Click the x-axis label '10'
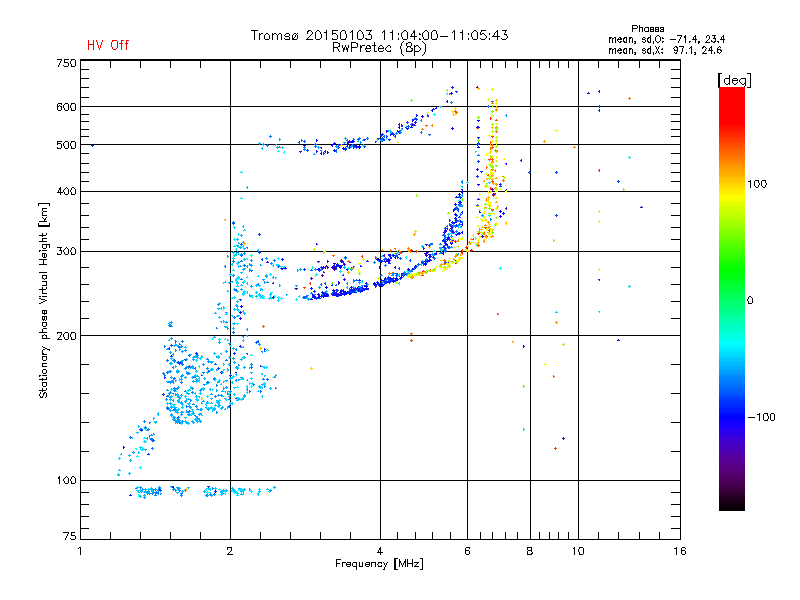 578,551
